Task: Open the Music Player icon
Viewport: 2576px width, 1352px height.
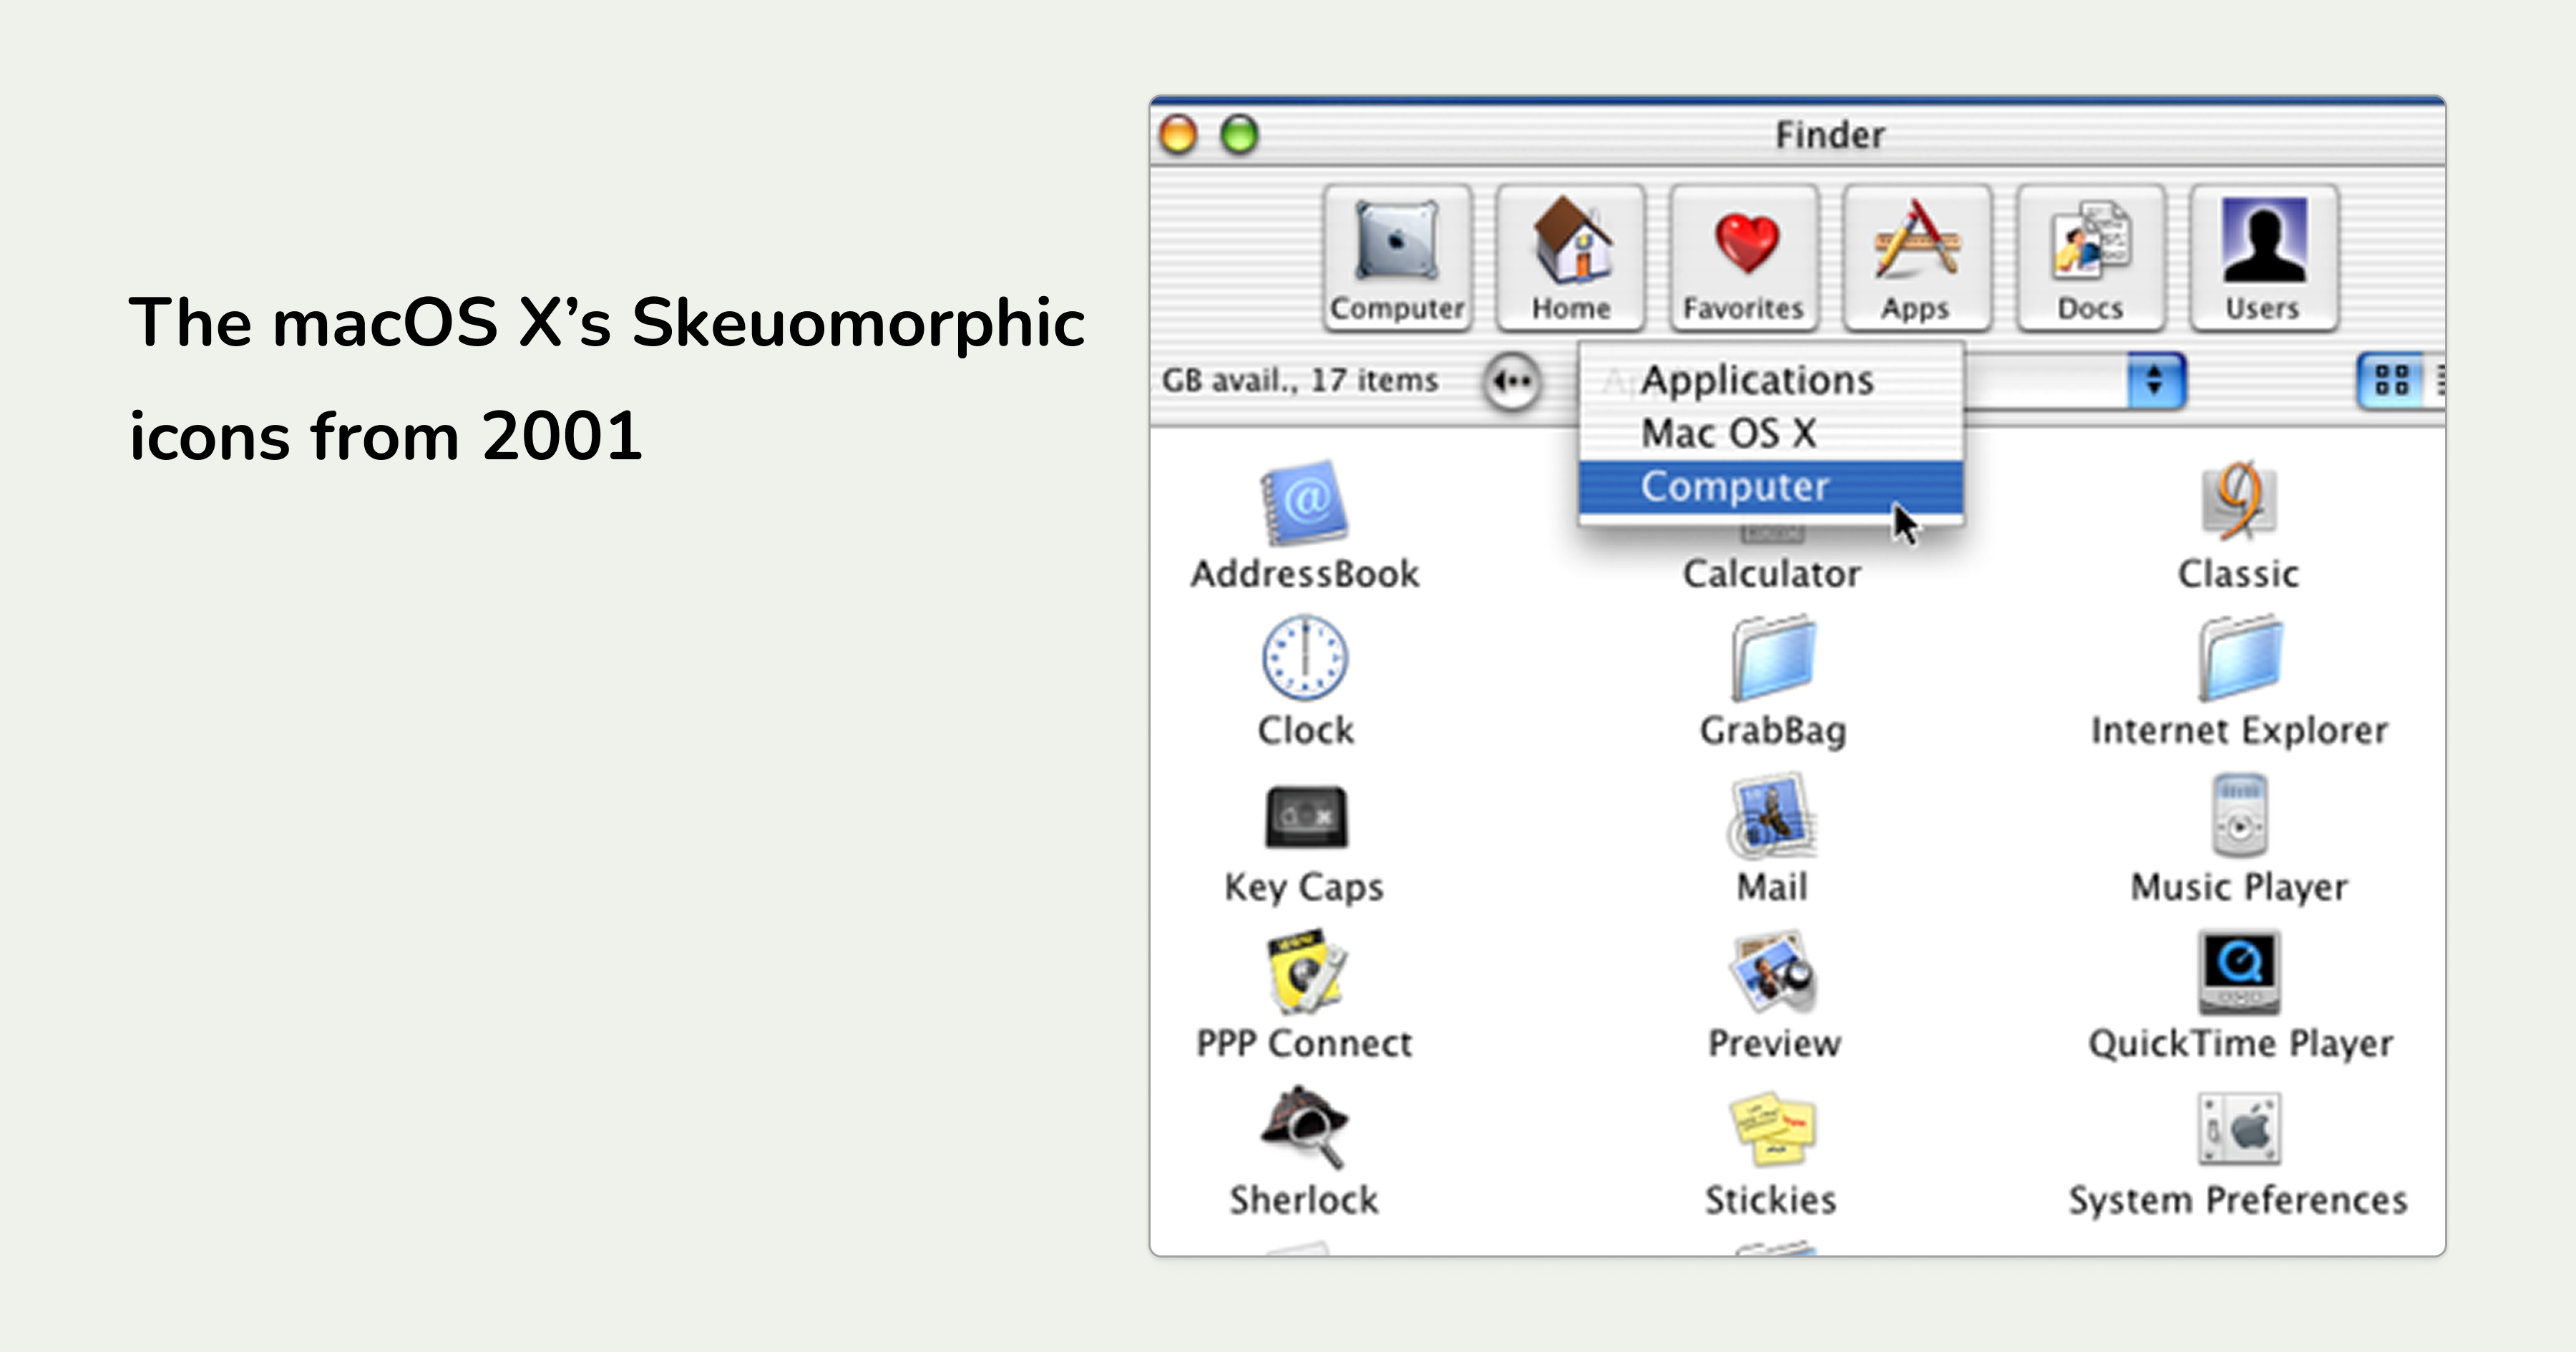Action: tap(2239, 816)
